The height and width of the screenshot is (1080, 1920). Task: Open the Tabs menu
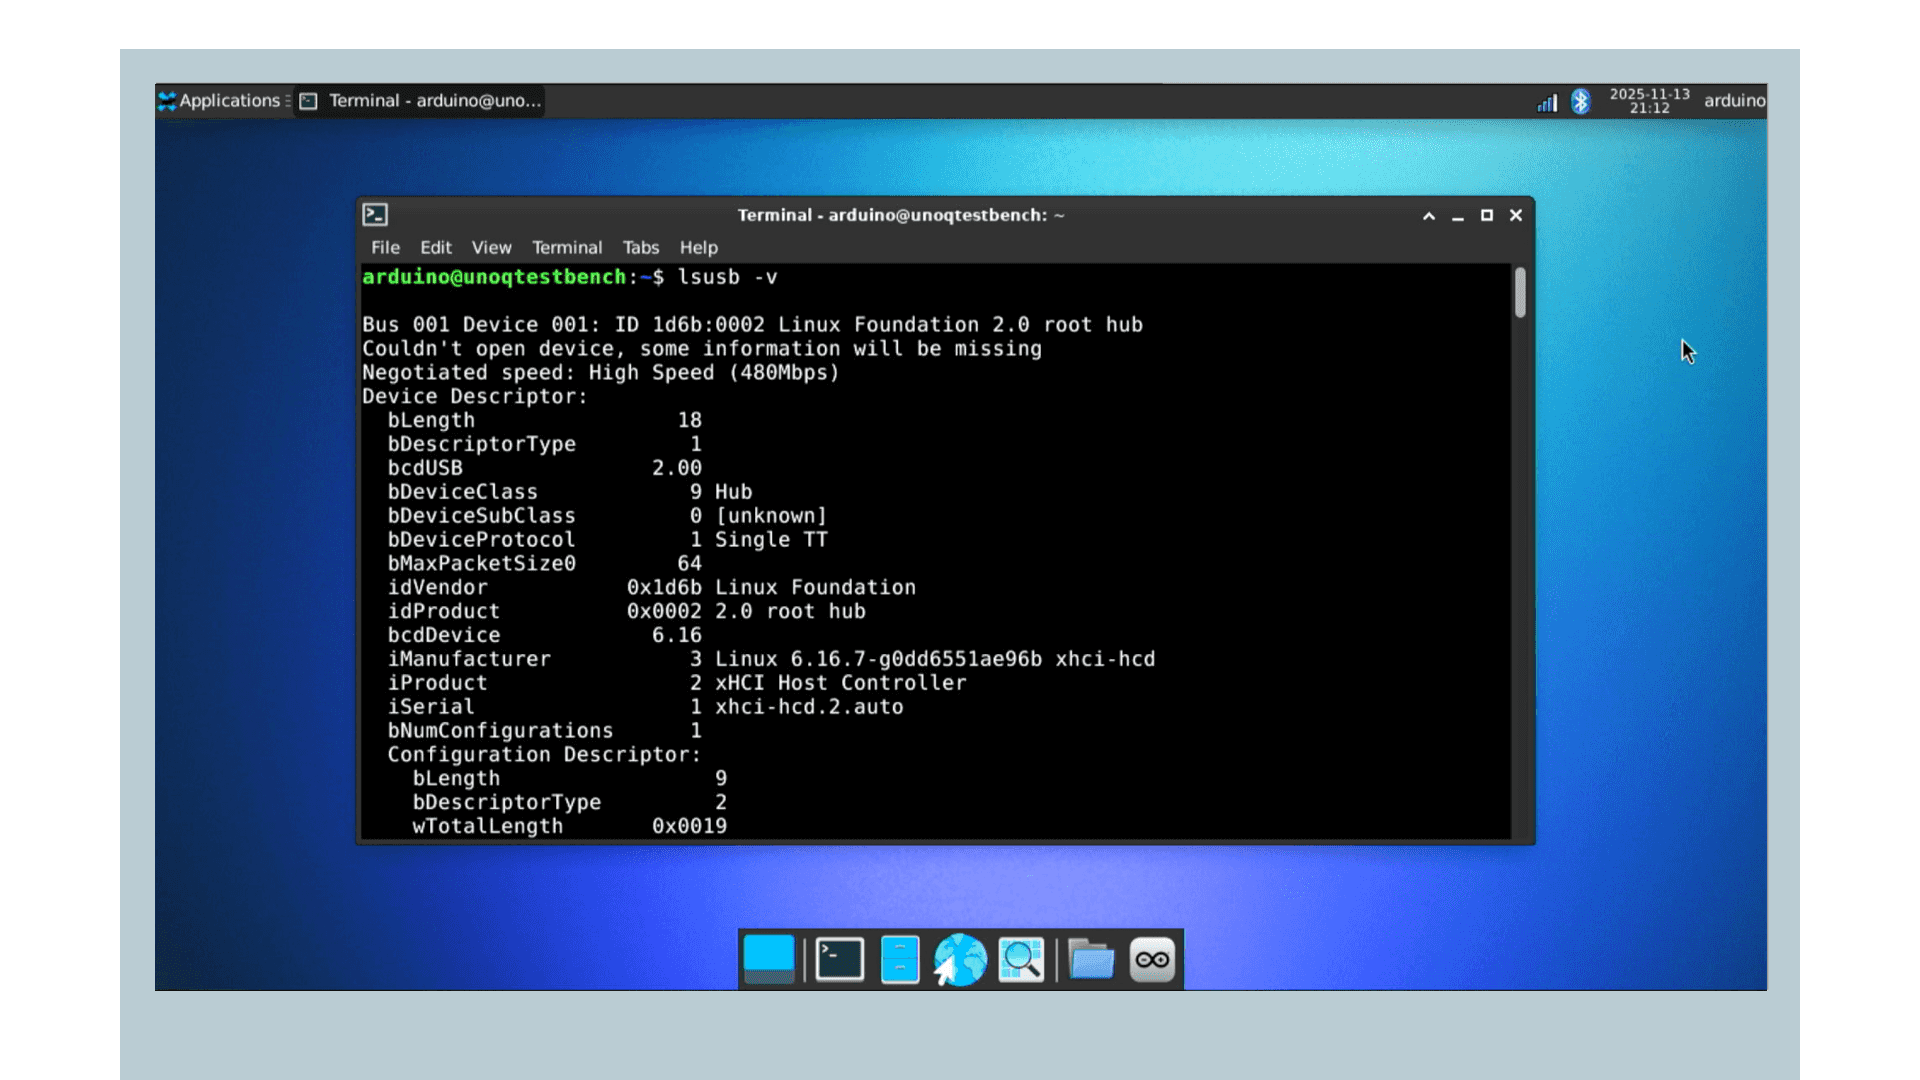(x=640, y=247)
